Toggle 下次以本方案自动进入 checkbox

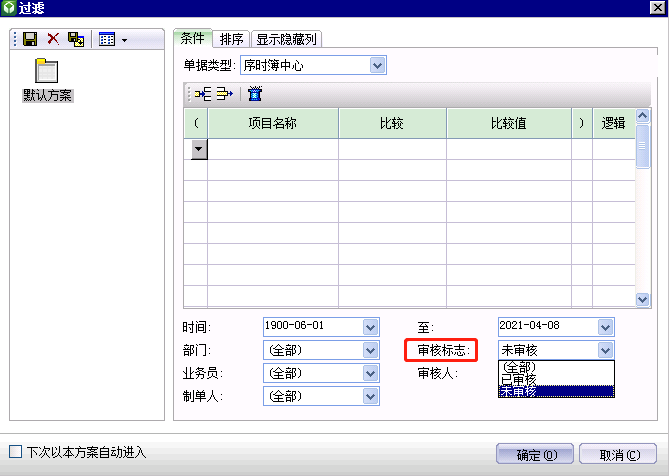tap(15, 452)
